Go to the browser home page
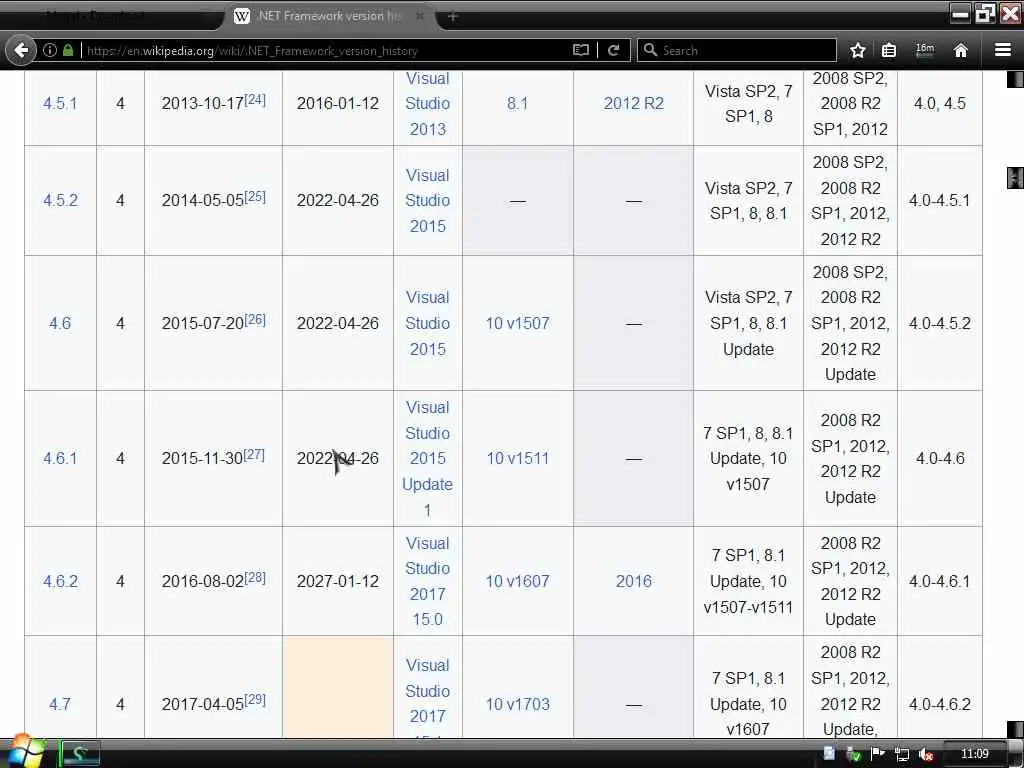 pos(960,50)
